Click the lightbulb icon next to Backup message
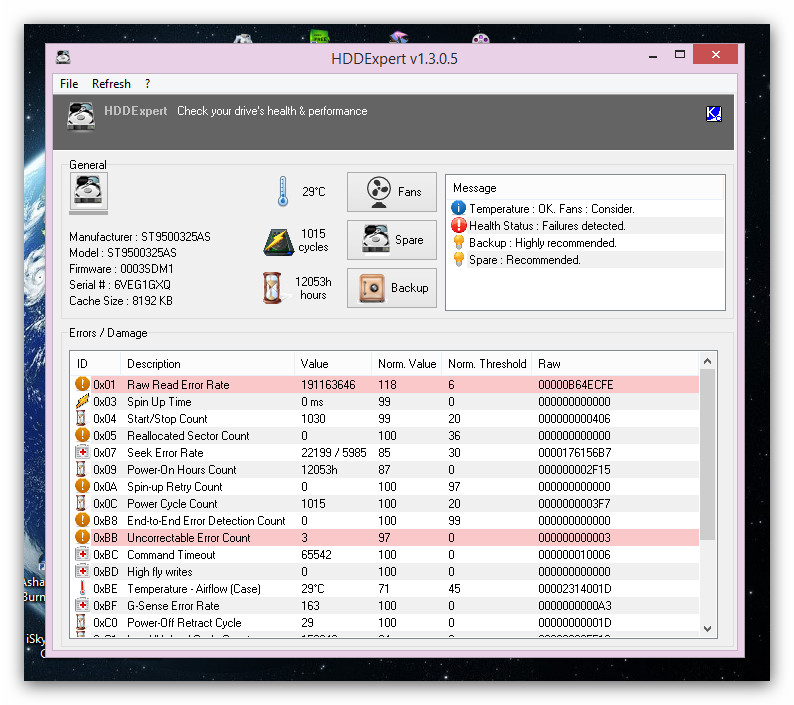Screen dimensions: 794x705 458,242
